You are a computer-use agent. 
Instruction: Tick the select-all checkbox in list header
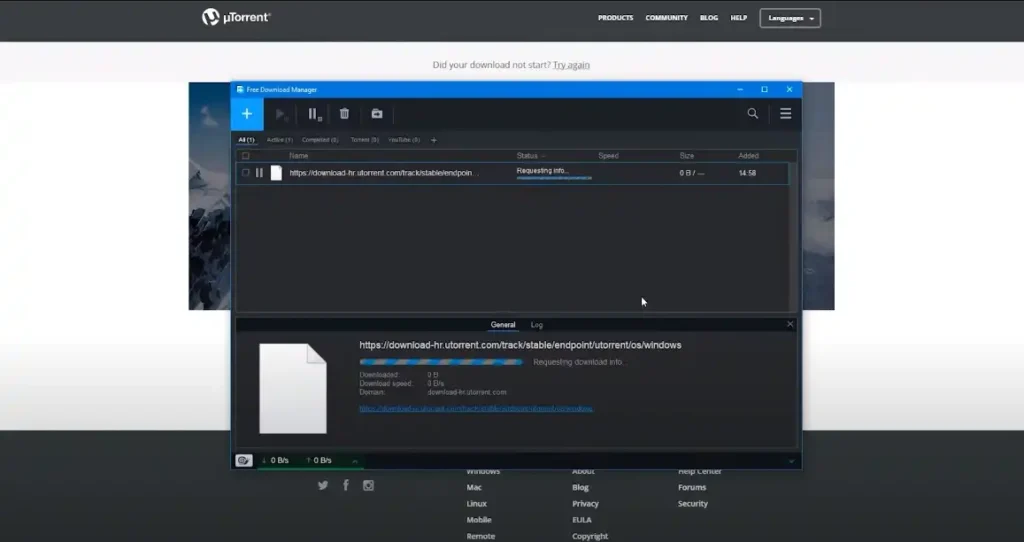[246, 155]
